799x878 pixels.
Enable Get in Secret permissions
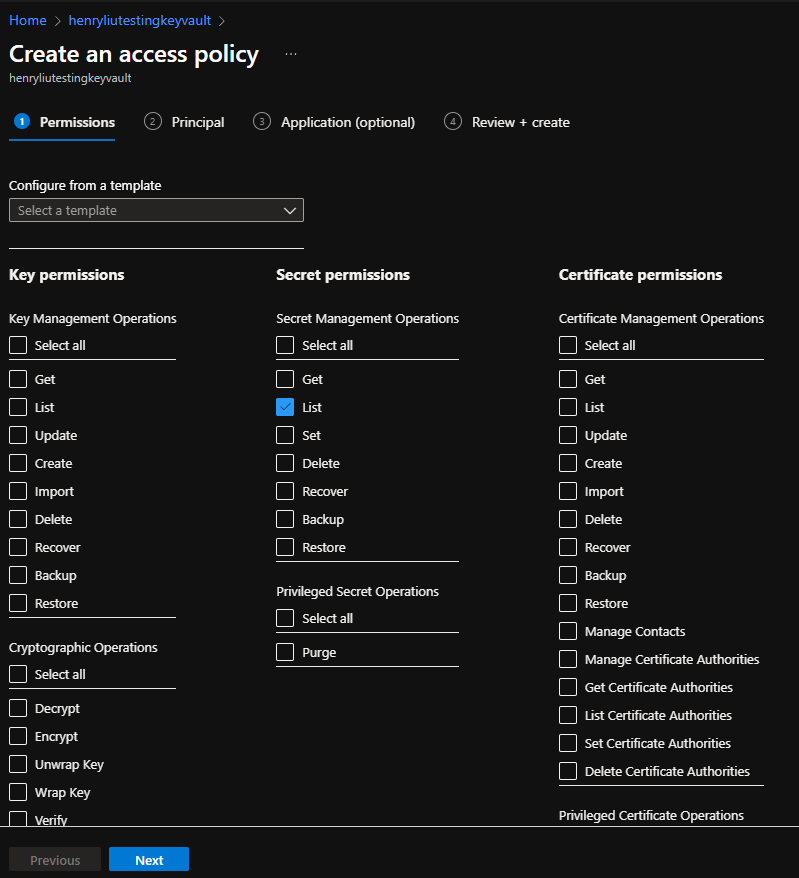coord(285,379)
